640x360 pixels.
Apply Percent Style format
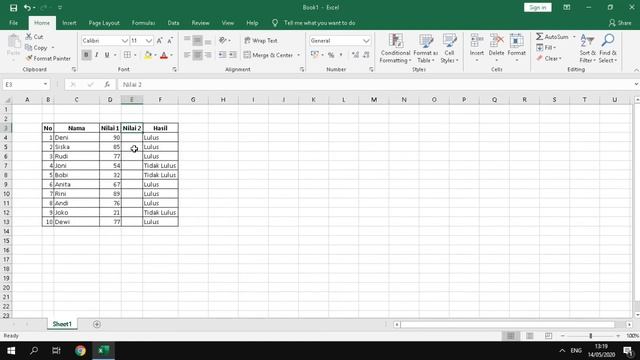point(331,55)
